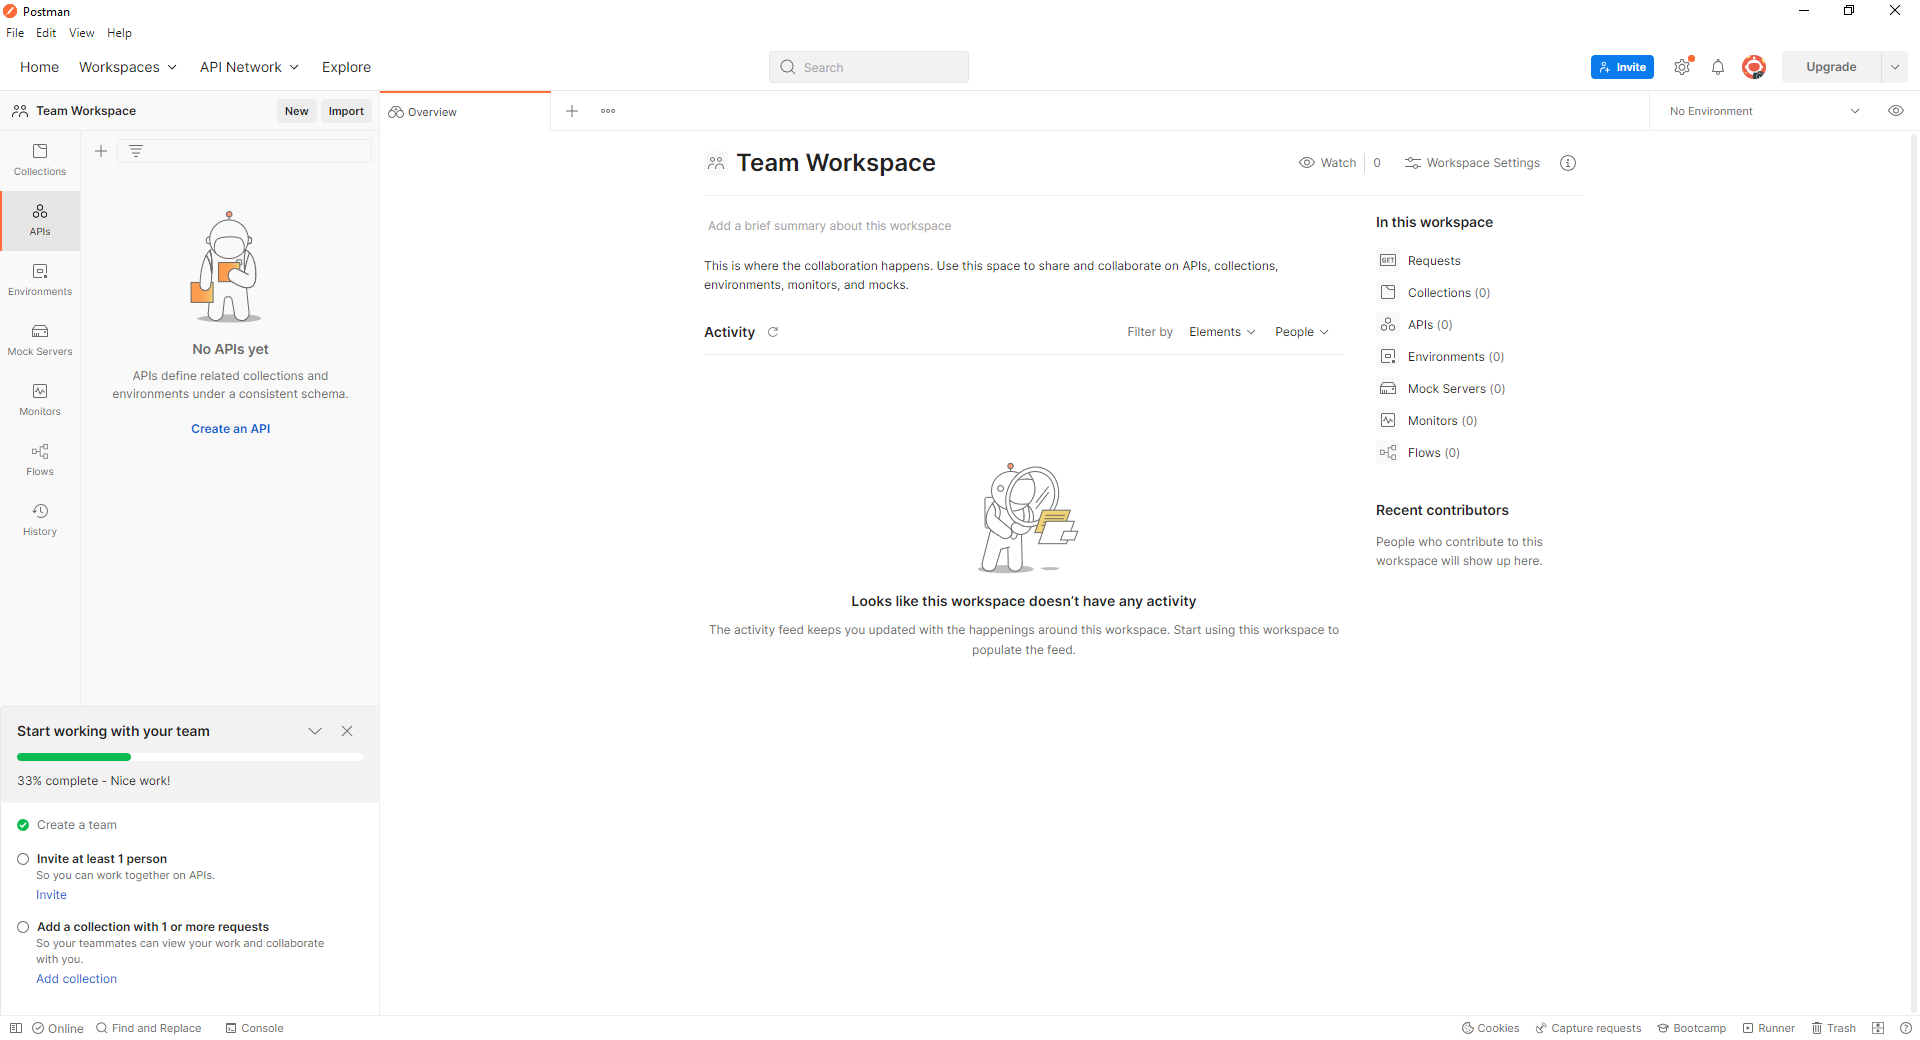The height and width of the screenshot is (1040, 1920).
Task: Open the Elements filter dropdown
Action: click(1222, 332)
